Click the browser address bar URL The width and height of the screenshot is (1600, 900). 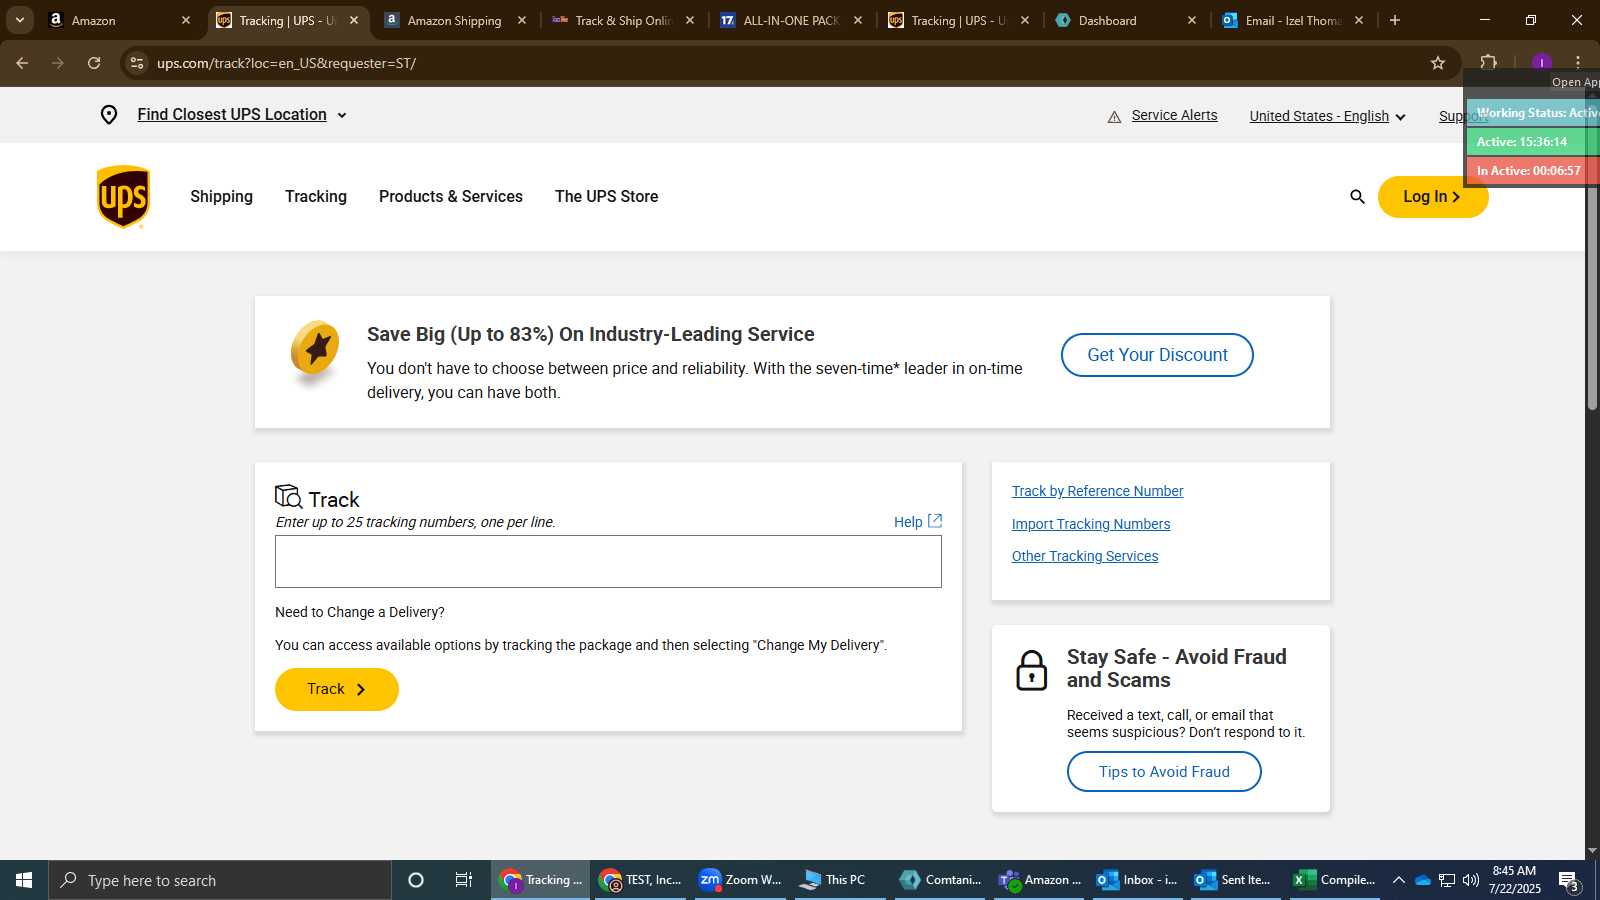(x=287, y=63)
